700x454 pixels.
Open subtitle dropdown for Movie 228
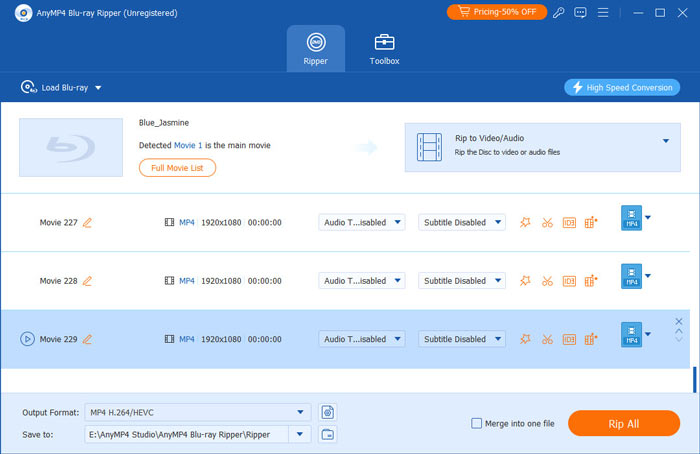pyautogui.click(x=462, y=281)
